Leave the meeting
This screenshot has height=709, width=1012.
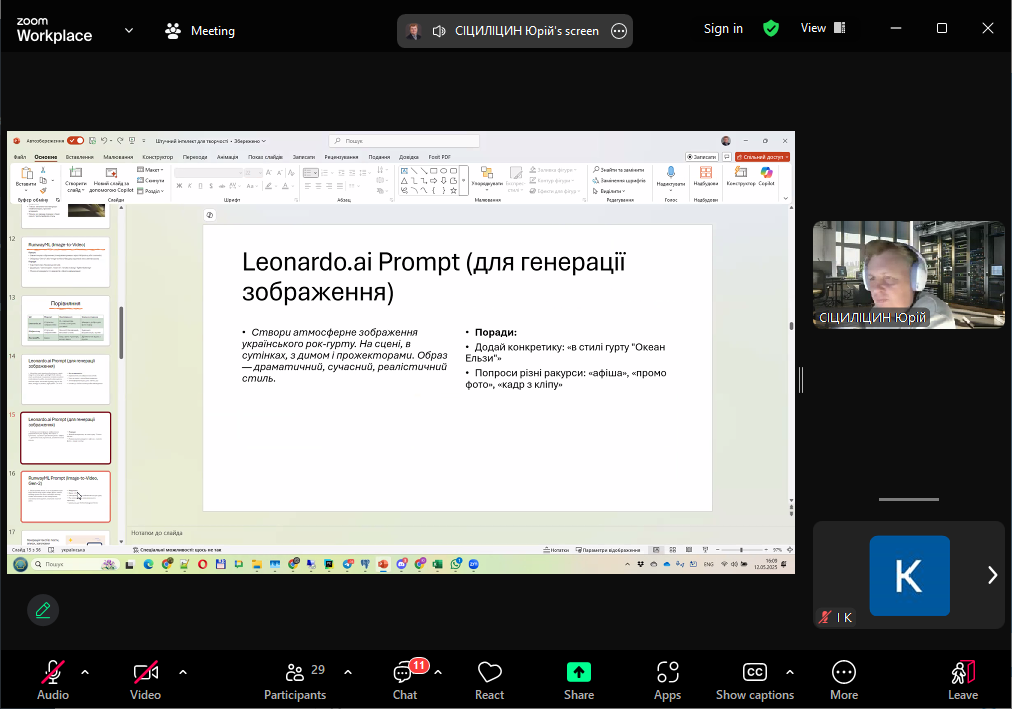[x=962, y=680]
